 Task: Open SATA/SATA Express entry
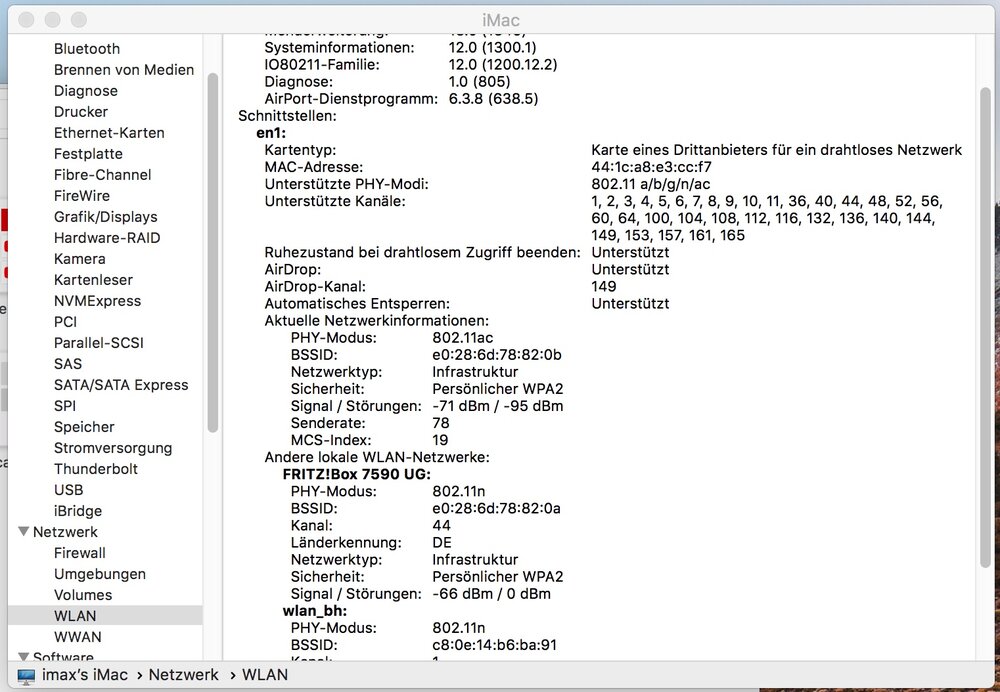click(x=120, y=385)
